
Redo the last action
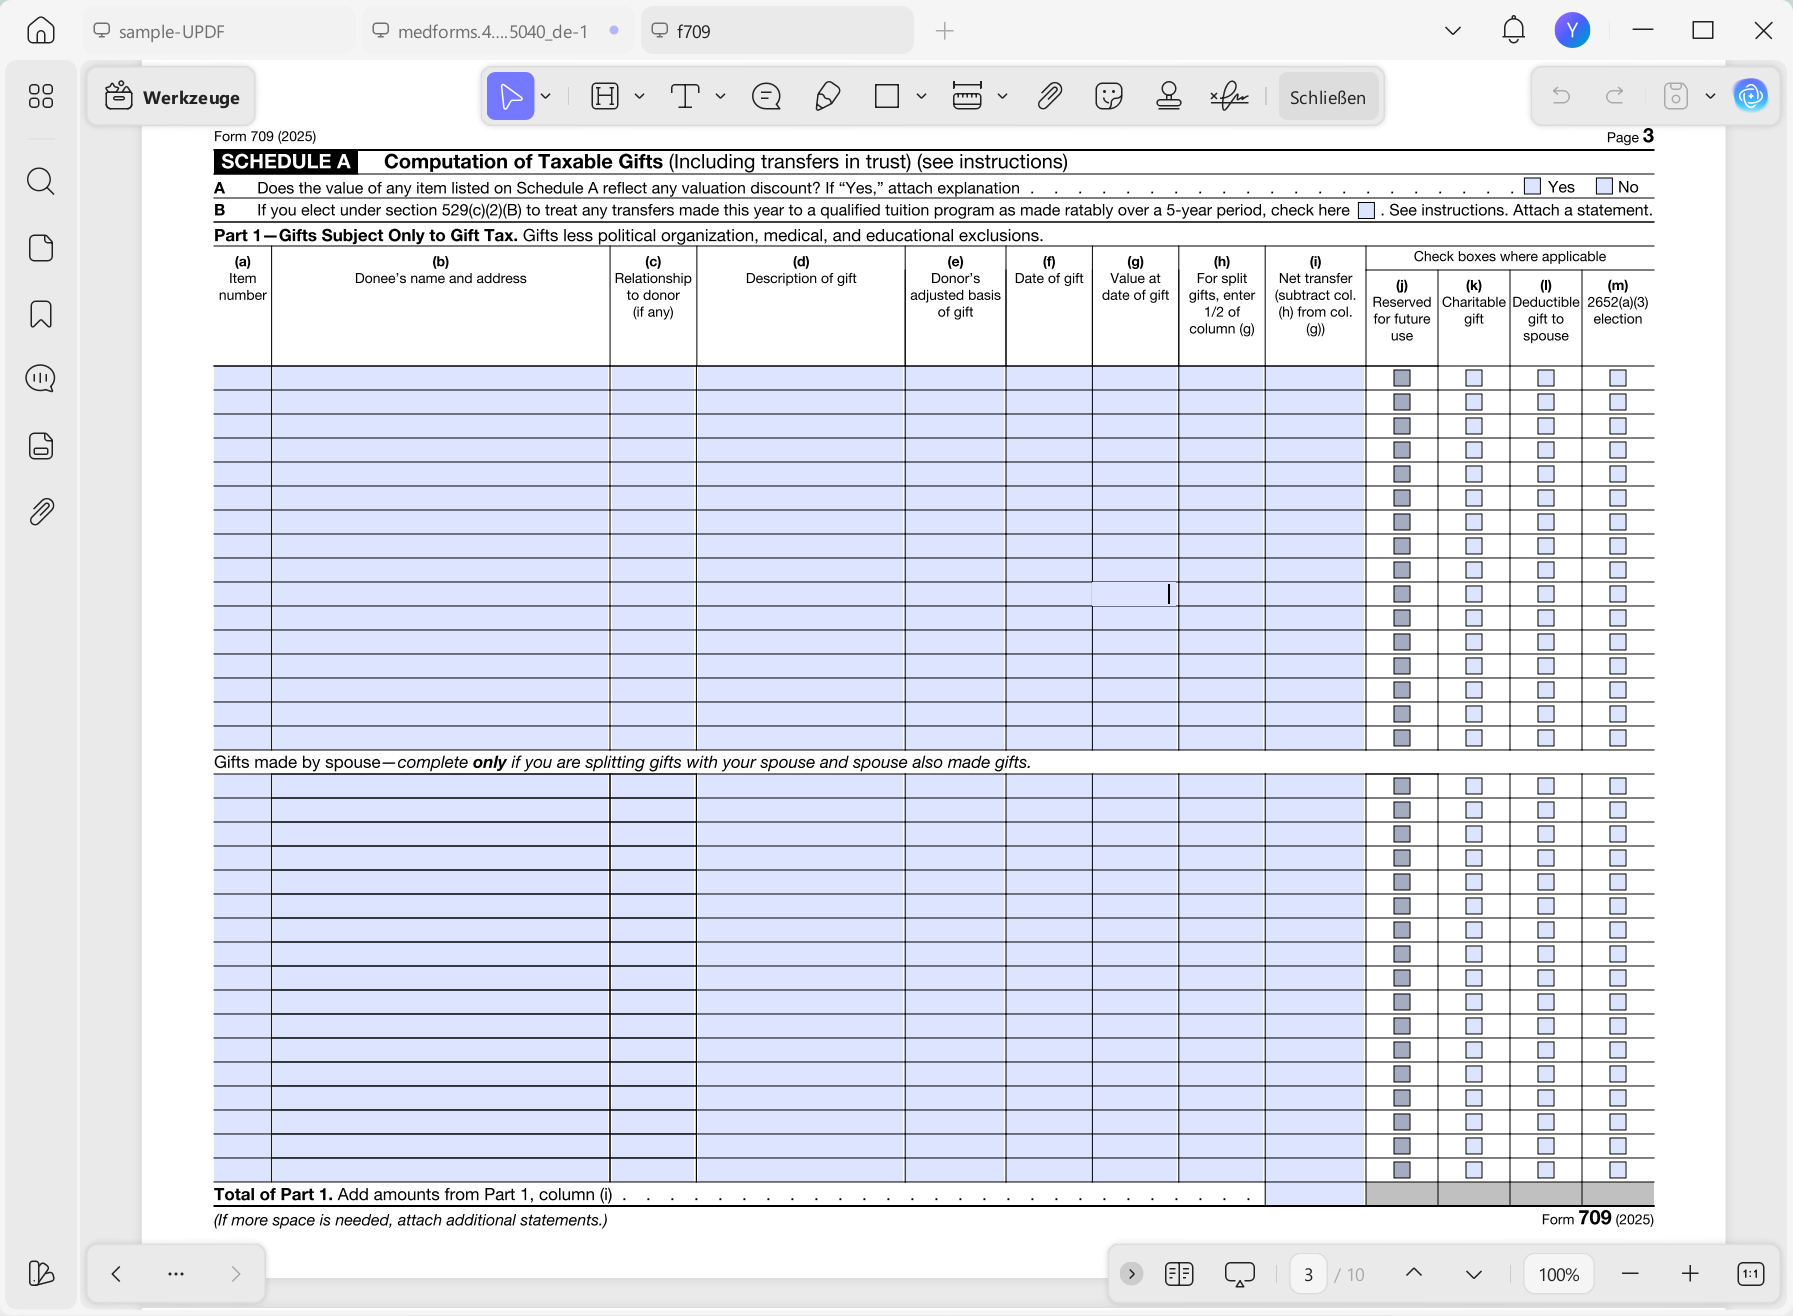point(1614,96)
